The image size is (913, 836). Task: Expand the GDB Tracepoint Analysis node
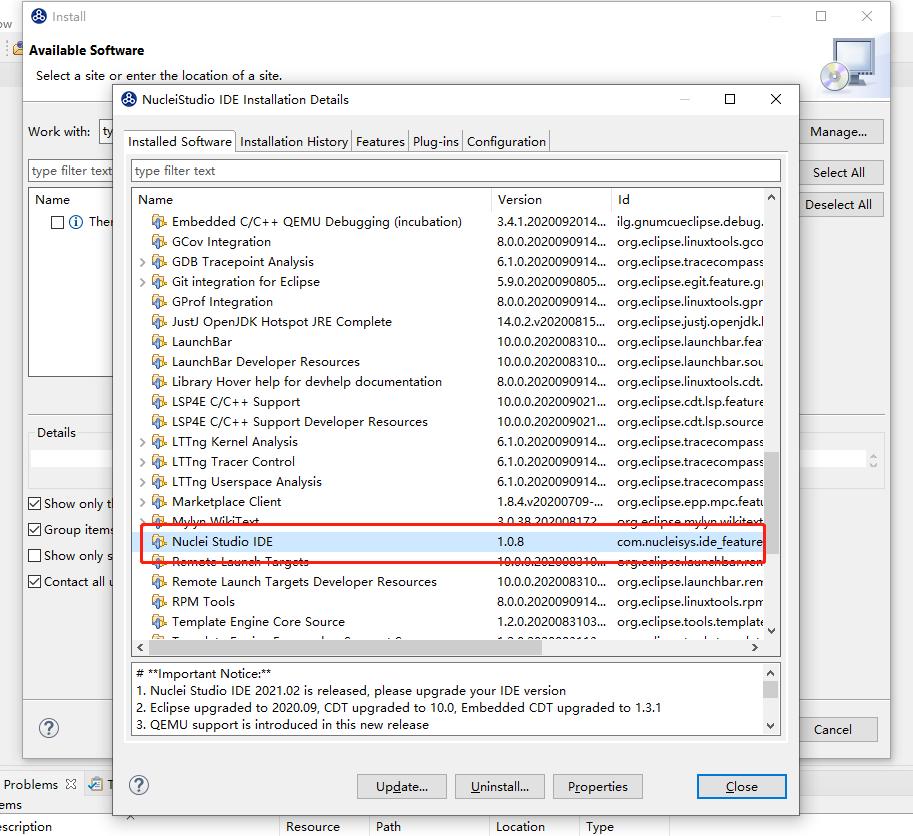click(x=143, y=263)
